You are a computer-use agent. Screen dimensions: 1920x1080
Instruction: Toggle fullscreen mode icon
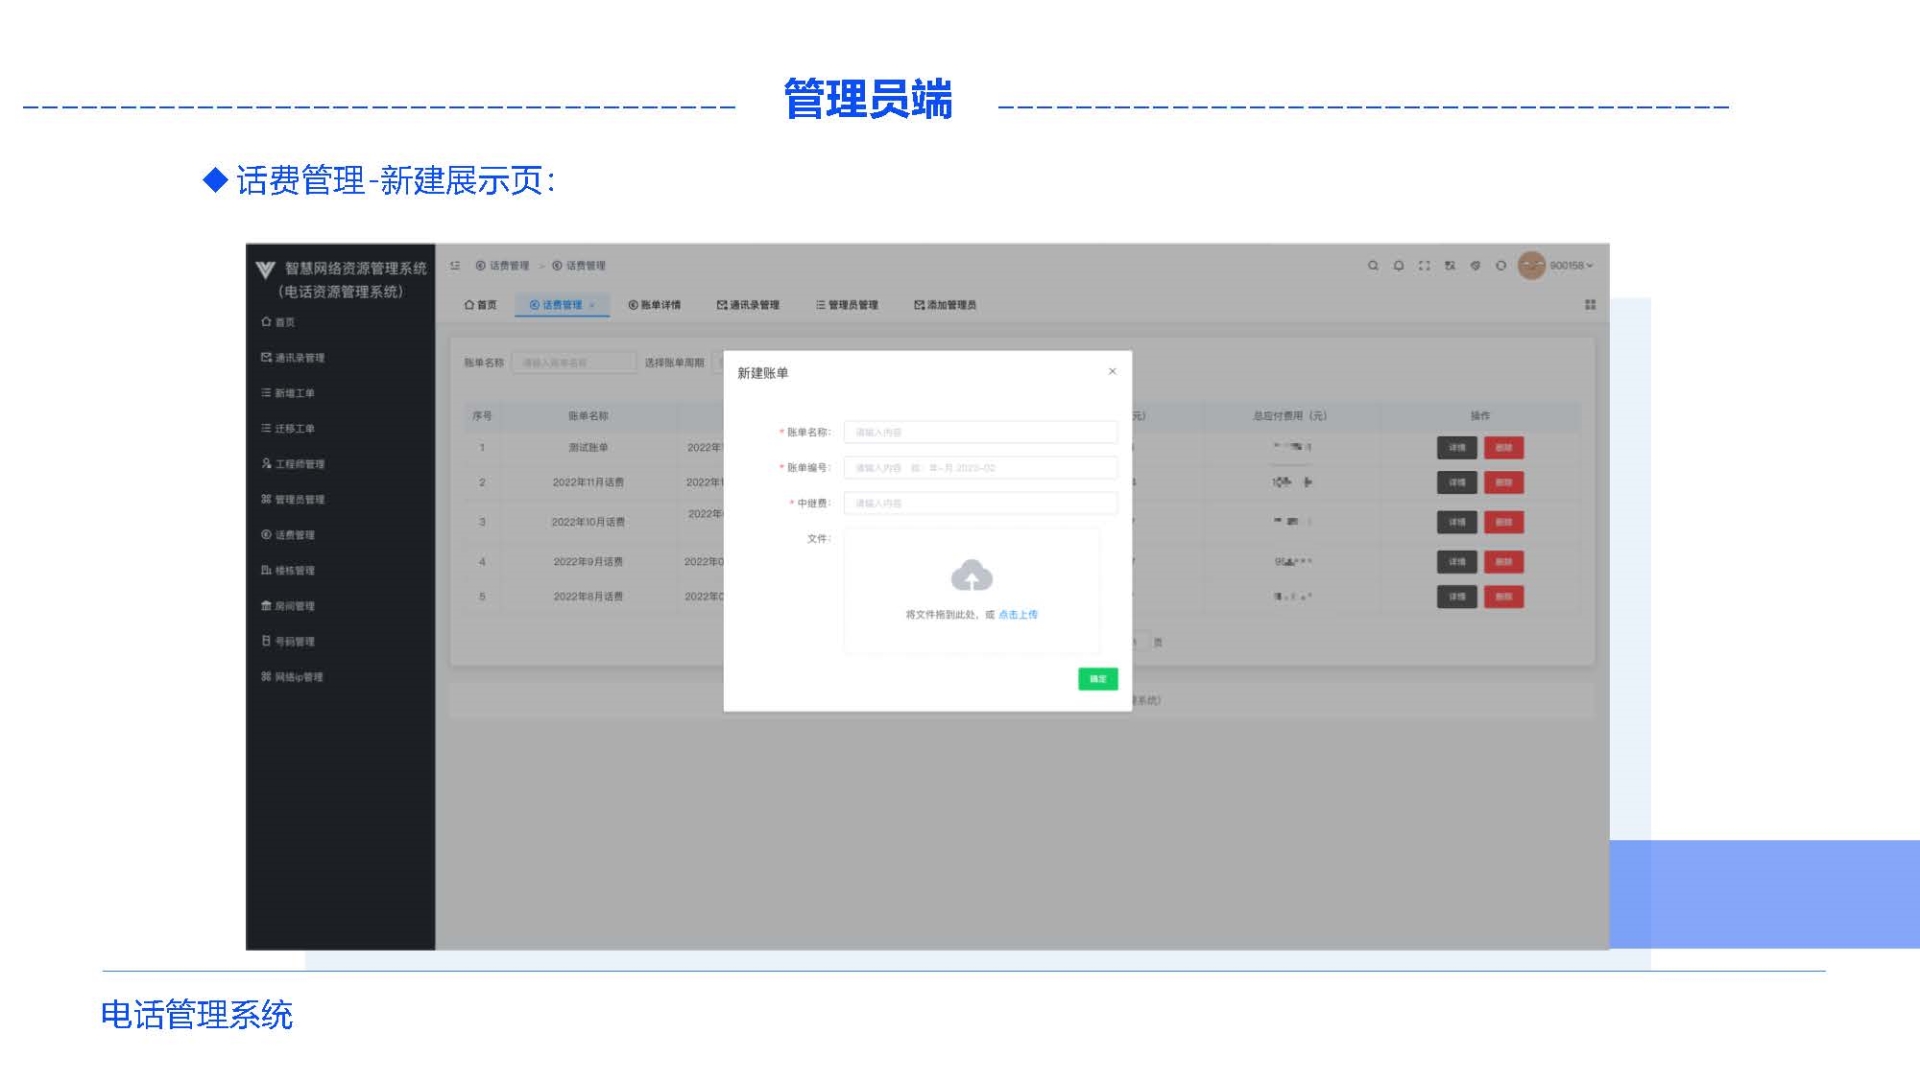coord(1424,266)
